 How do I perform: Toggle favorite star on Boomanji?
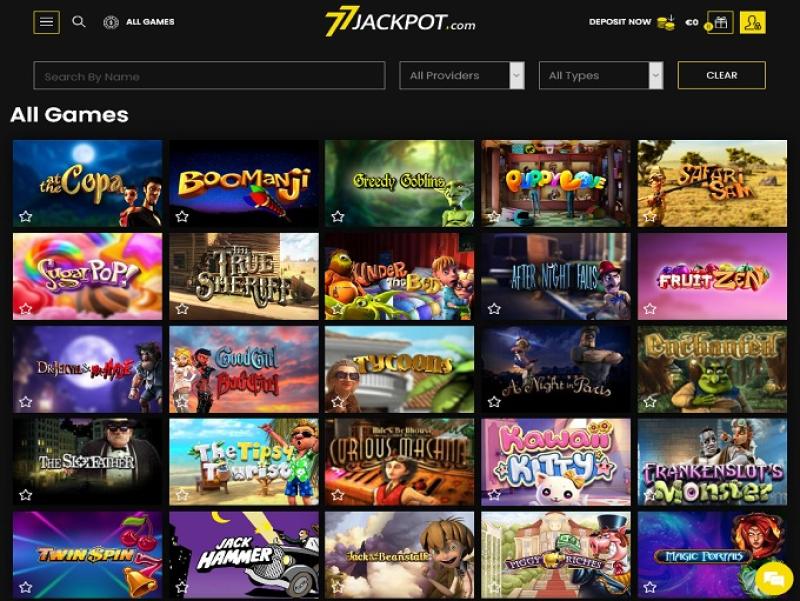tap(182, 216)
